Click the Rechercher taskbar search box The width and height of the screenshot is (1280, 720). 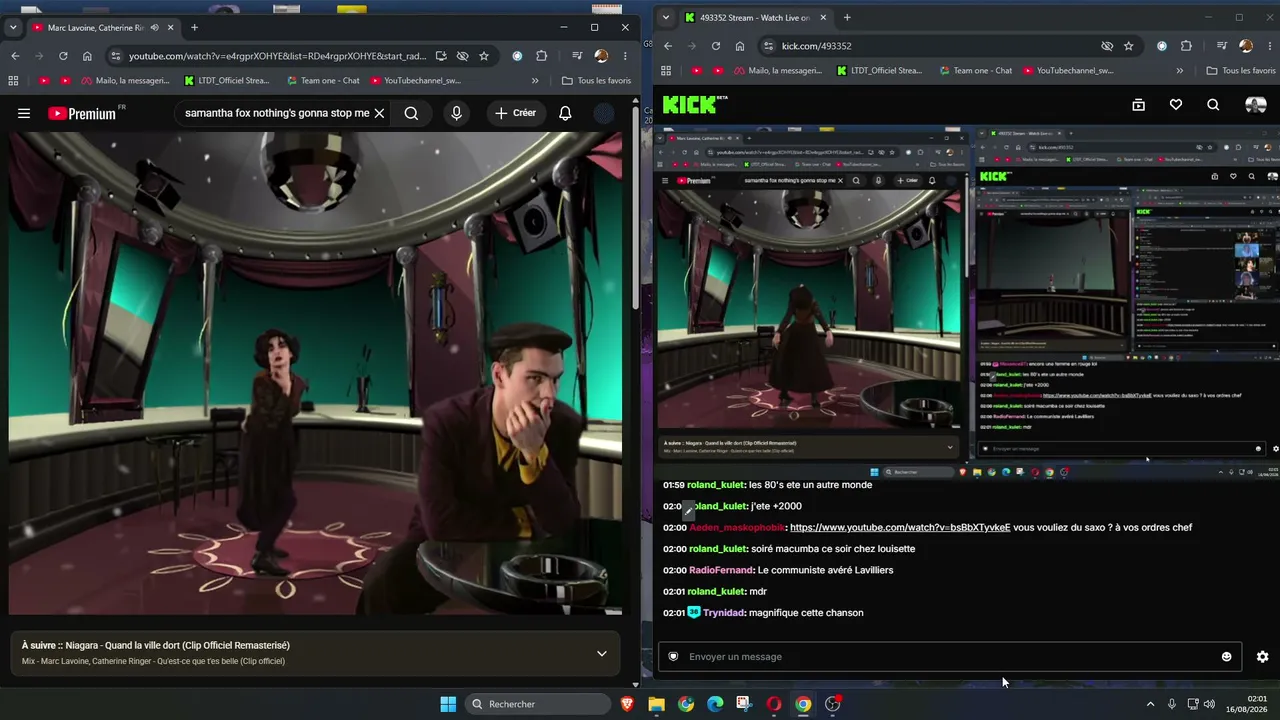[538, 704]
